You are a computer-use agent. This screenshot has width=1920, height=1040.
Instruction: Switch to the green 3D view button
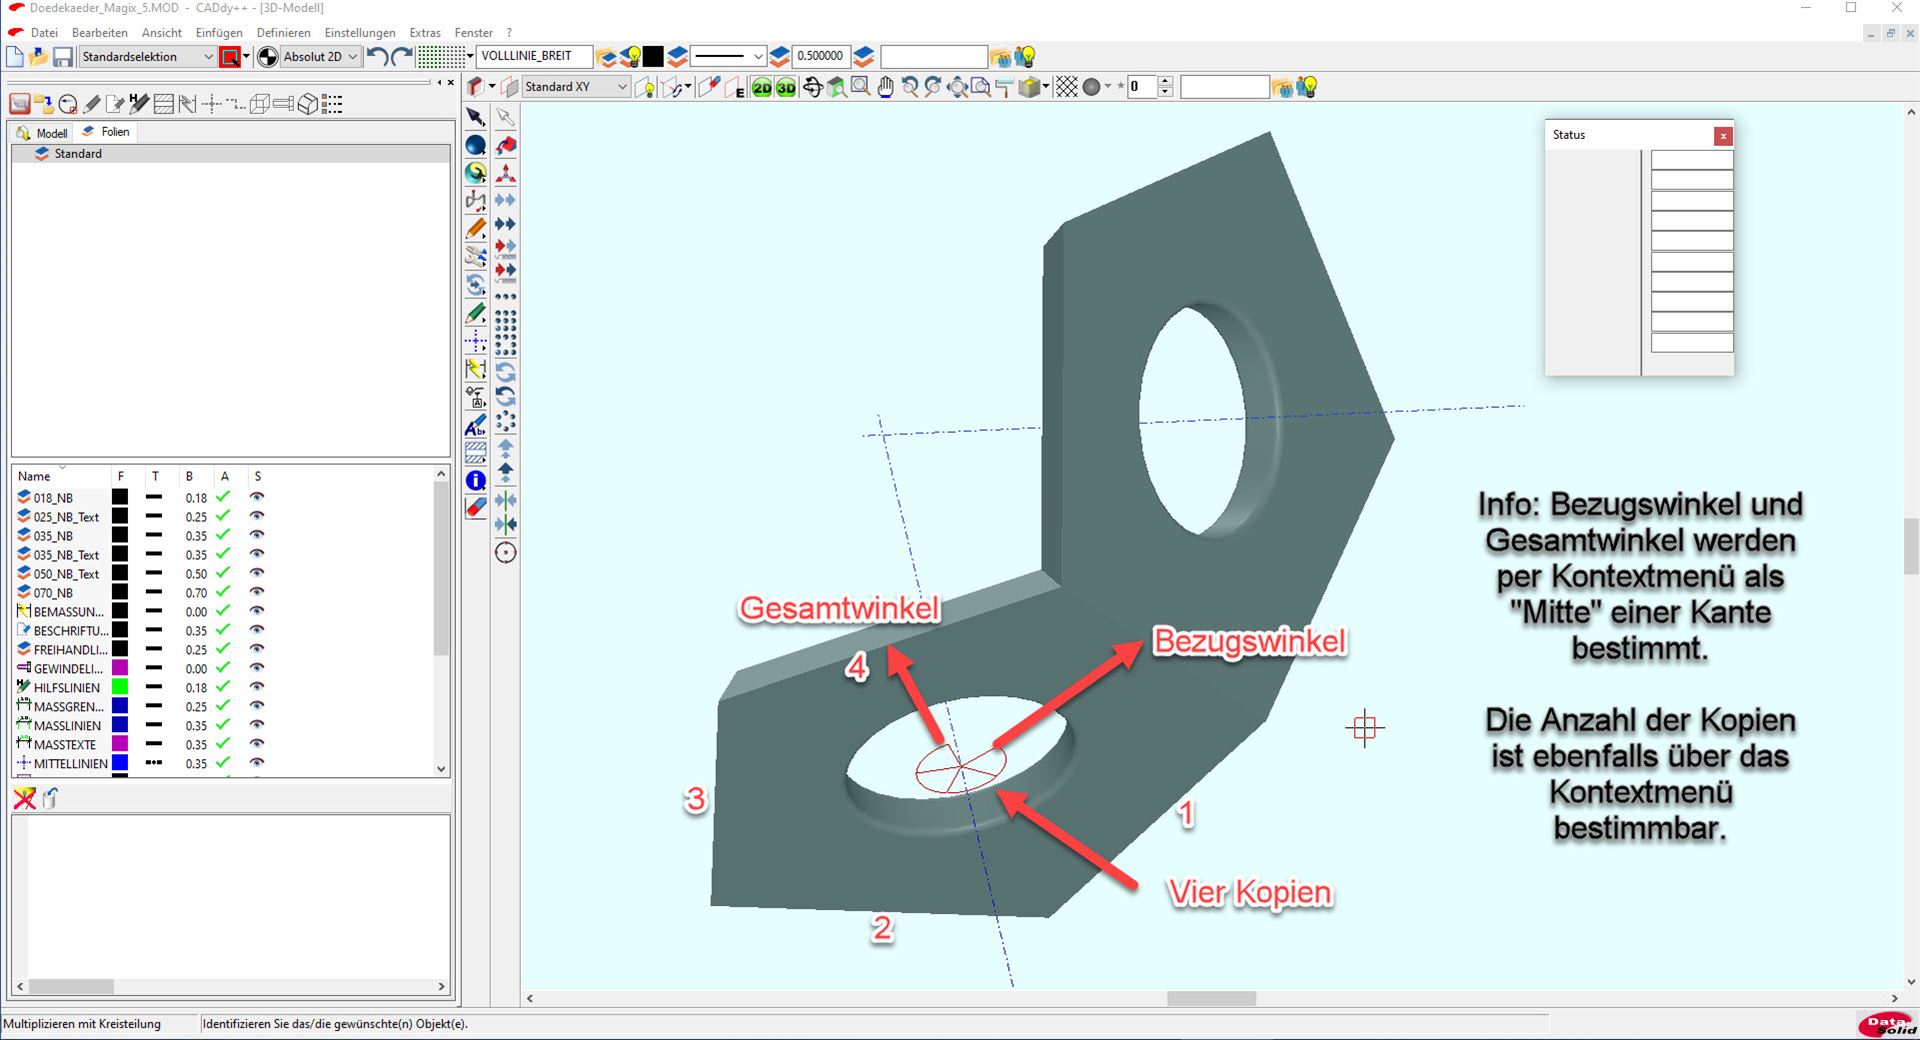786,88
